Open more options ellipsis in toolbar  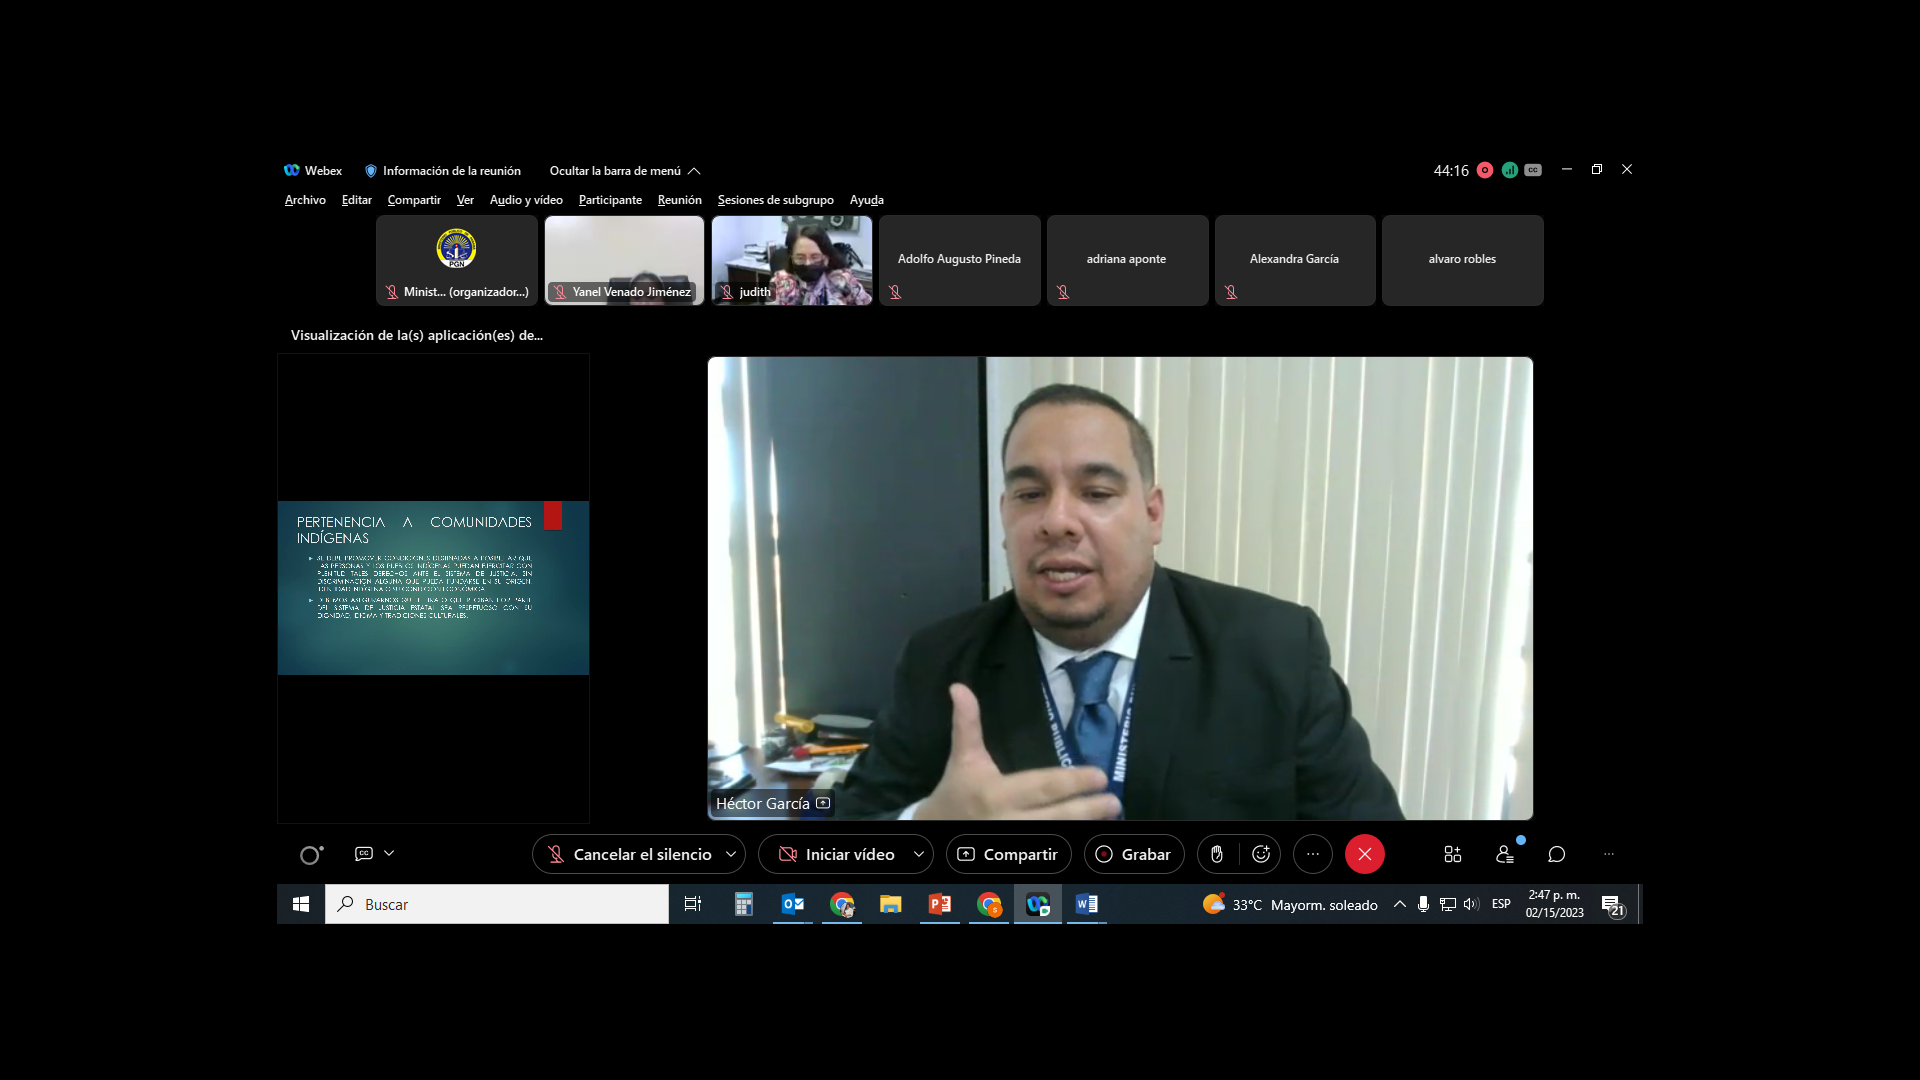tap(1313, 854)
